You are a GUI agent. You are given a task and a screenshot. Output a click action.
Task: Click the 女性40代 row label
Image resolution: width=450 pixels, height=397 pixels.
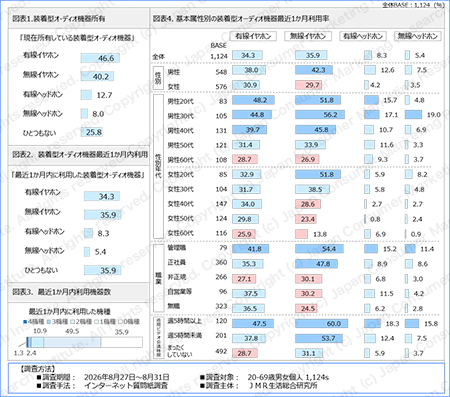pos(180,204)
